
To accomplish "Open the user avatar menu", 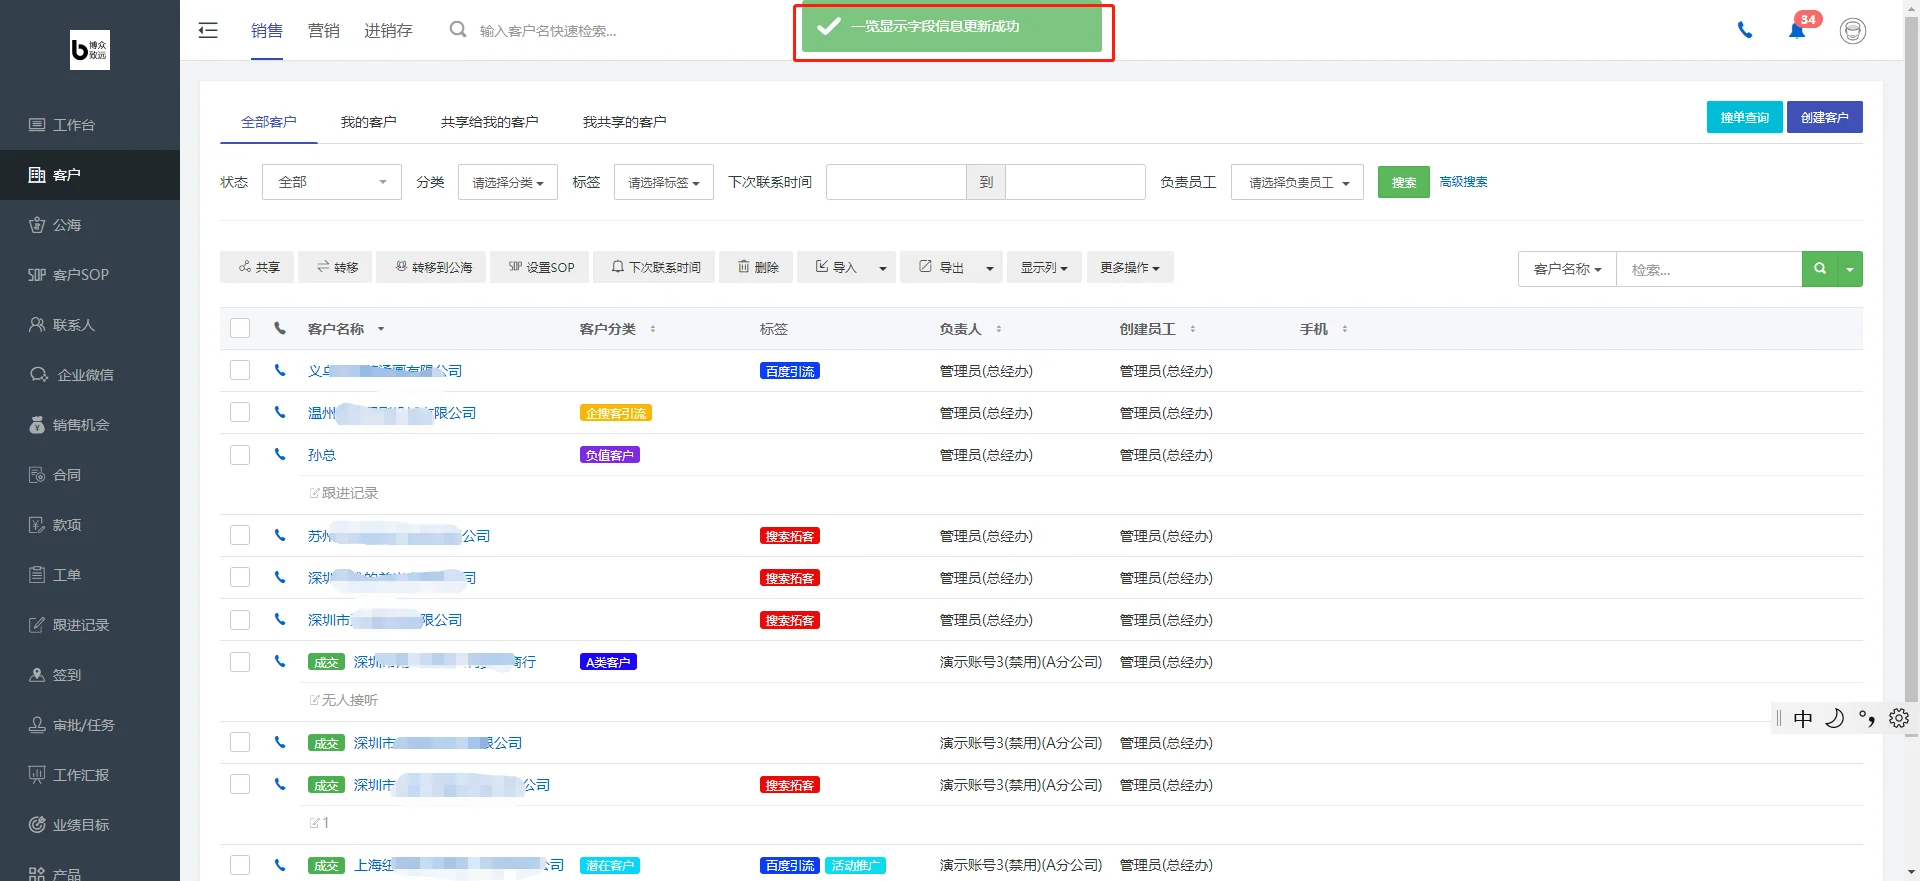I will [1853, 31].
